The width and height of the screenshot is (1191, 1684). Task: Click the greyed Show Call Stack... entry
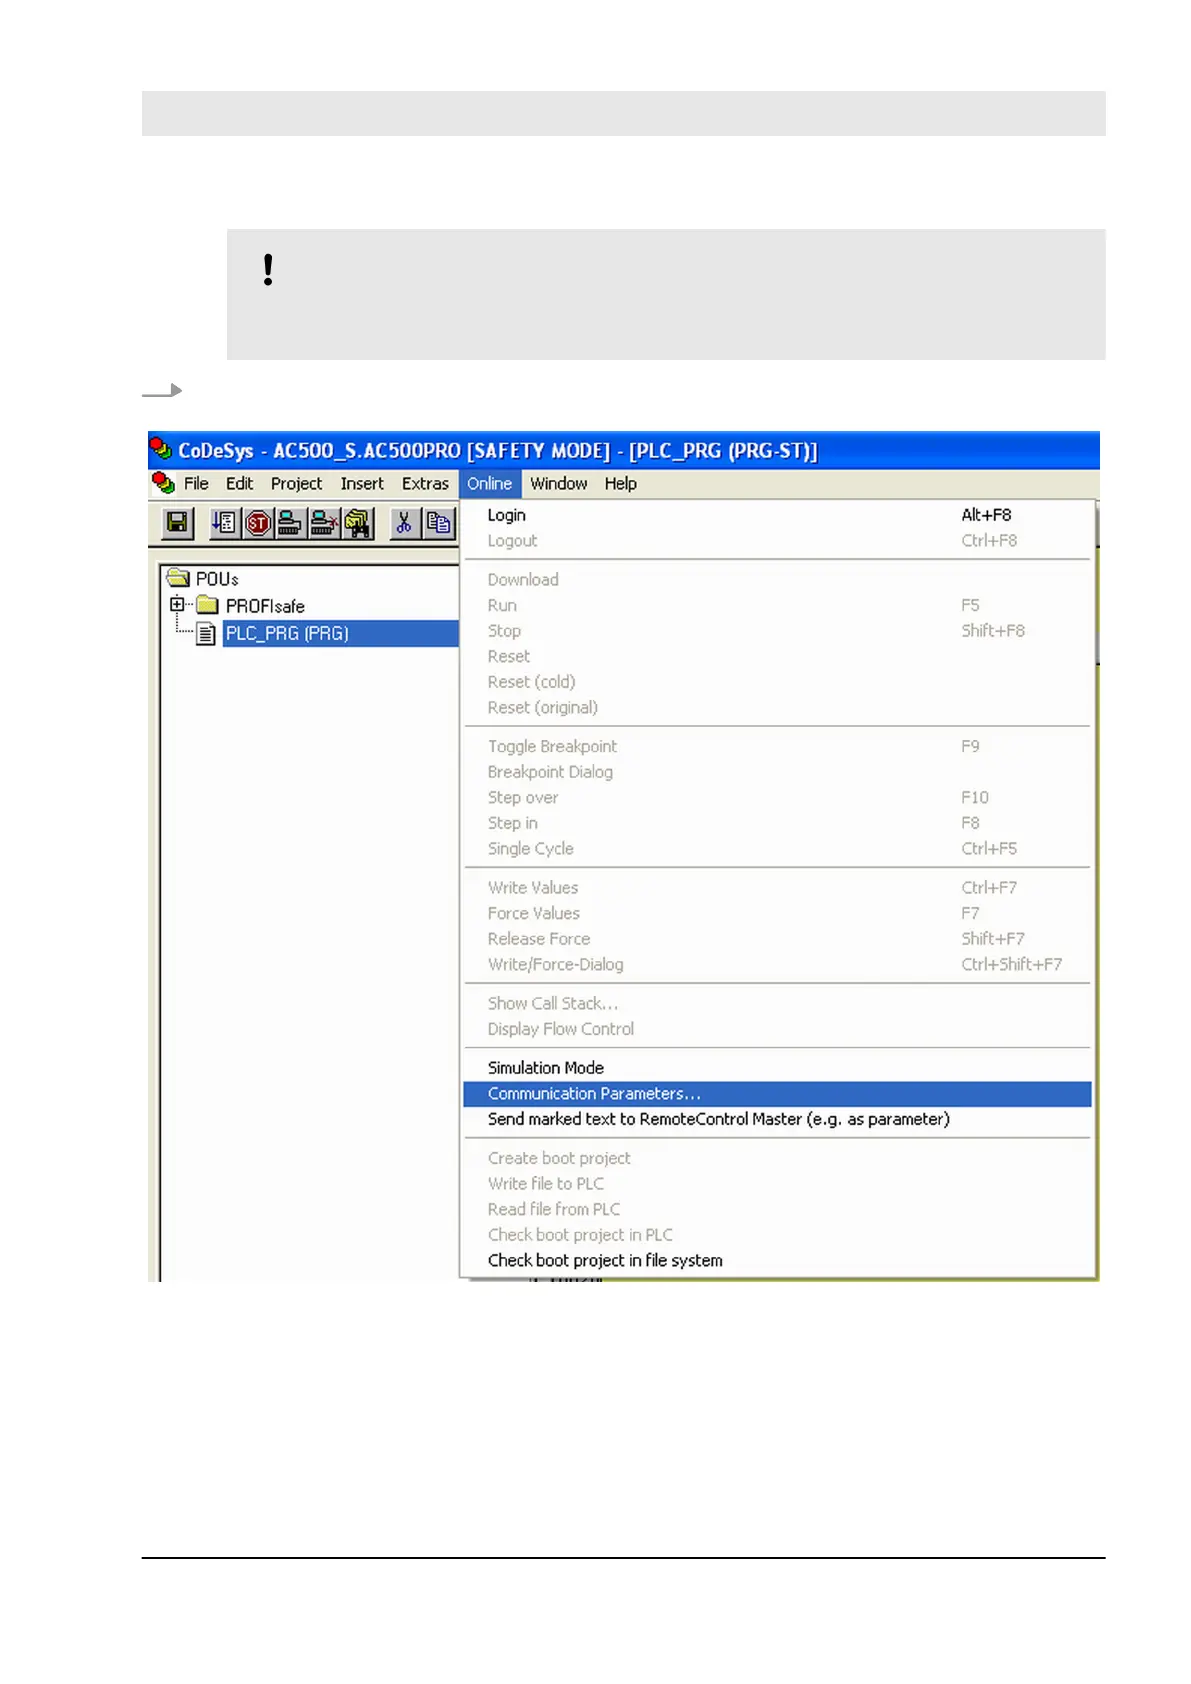[777, 1004]
